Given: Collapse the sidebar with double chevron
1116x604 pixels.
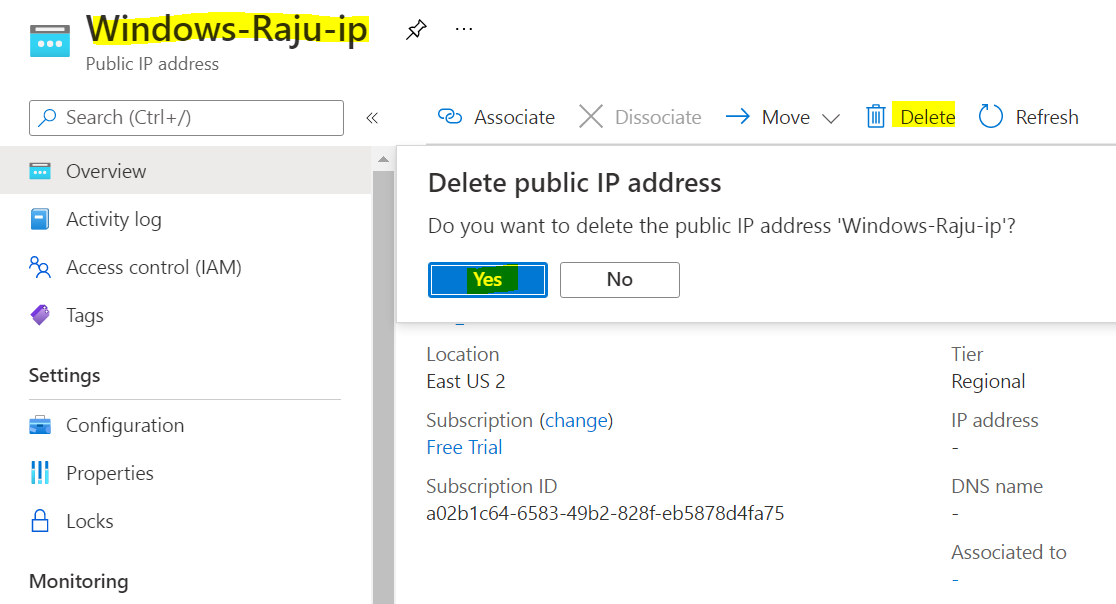Looking at the screenshot, I should [x=372, y=118].
